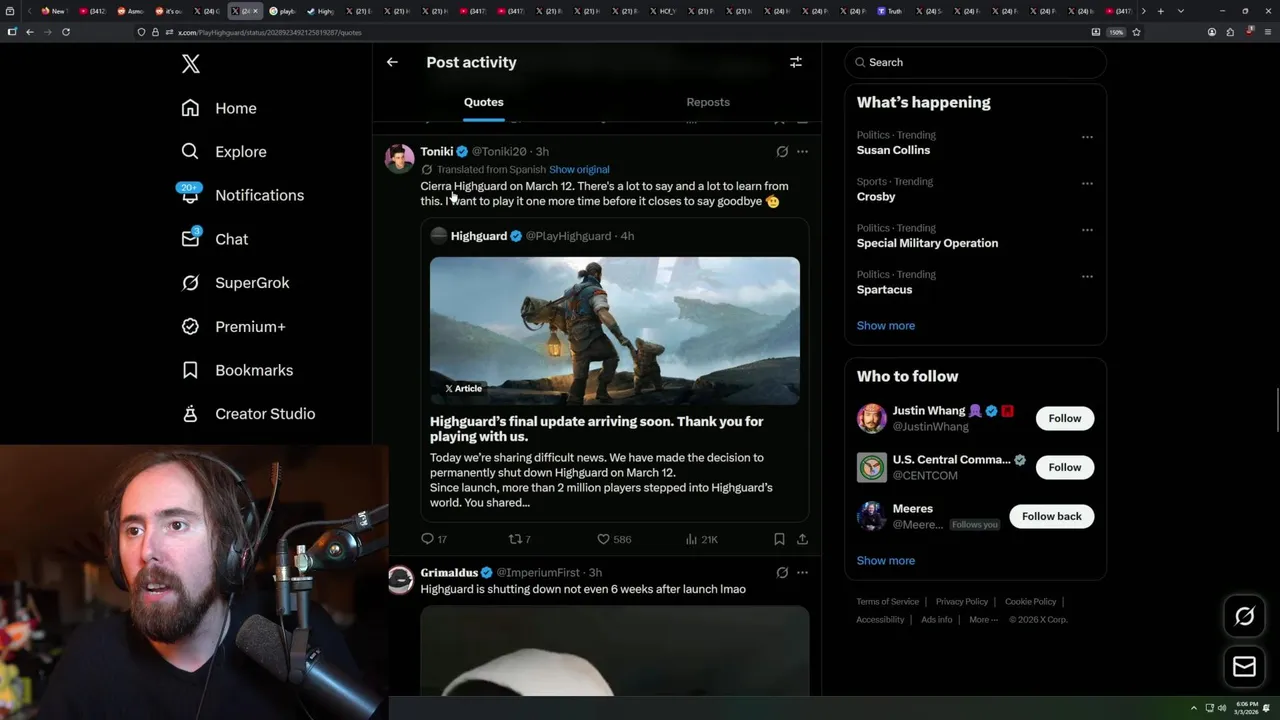The height and width of the screenshot is (720, 1280).
Task: Follow back Meeres
Action: pos(1052,516)
